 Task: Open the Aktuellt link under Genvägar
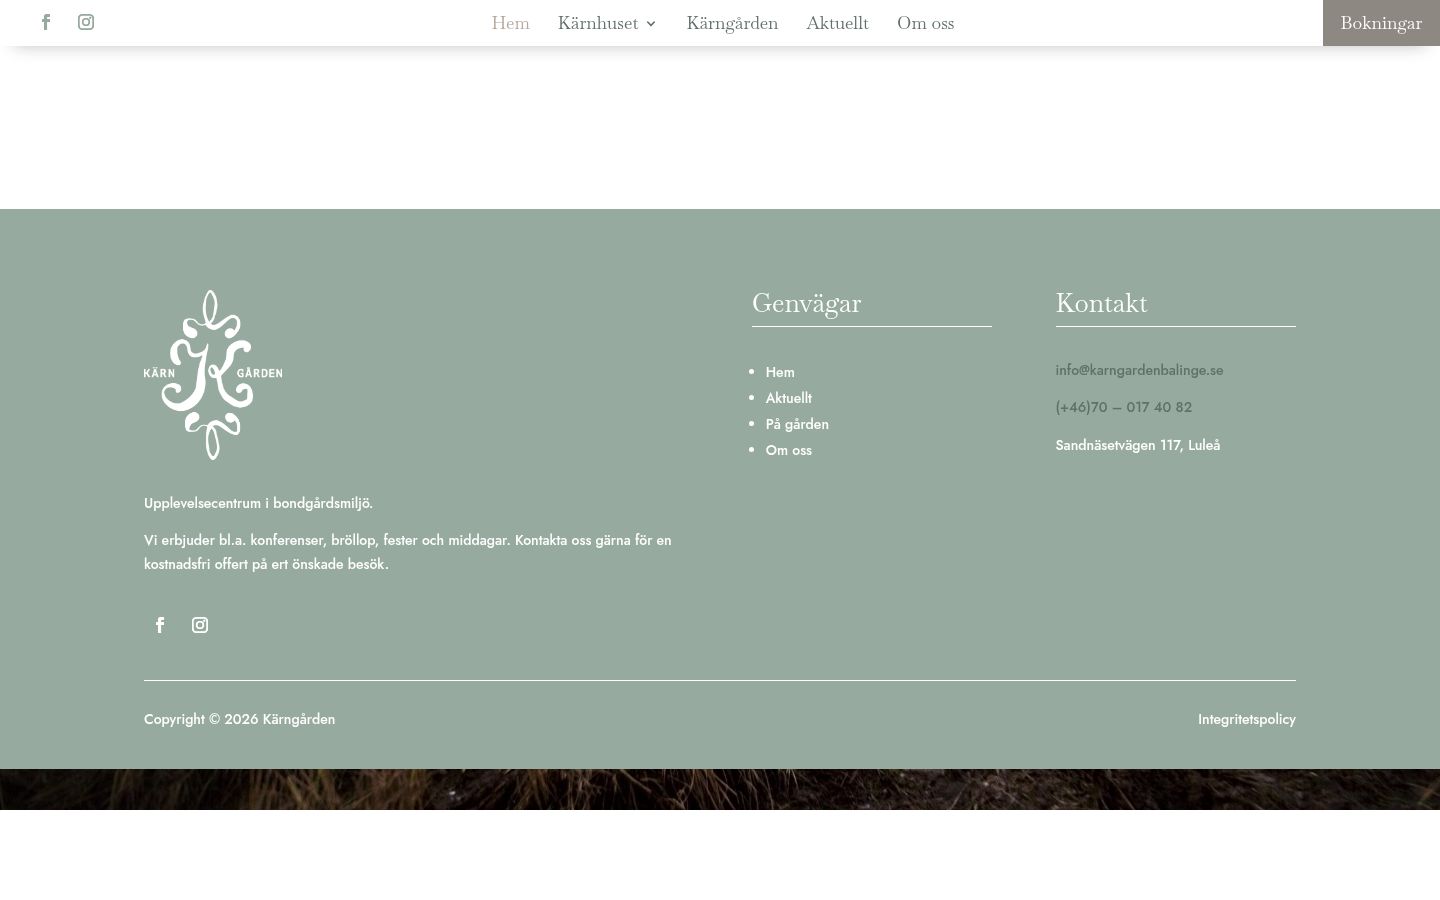point(789,398)
